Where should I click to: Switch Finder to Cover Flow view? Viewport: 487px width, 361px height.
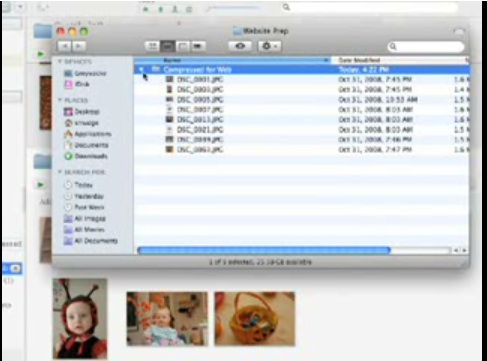198,46
